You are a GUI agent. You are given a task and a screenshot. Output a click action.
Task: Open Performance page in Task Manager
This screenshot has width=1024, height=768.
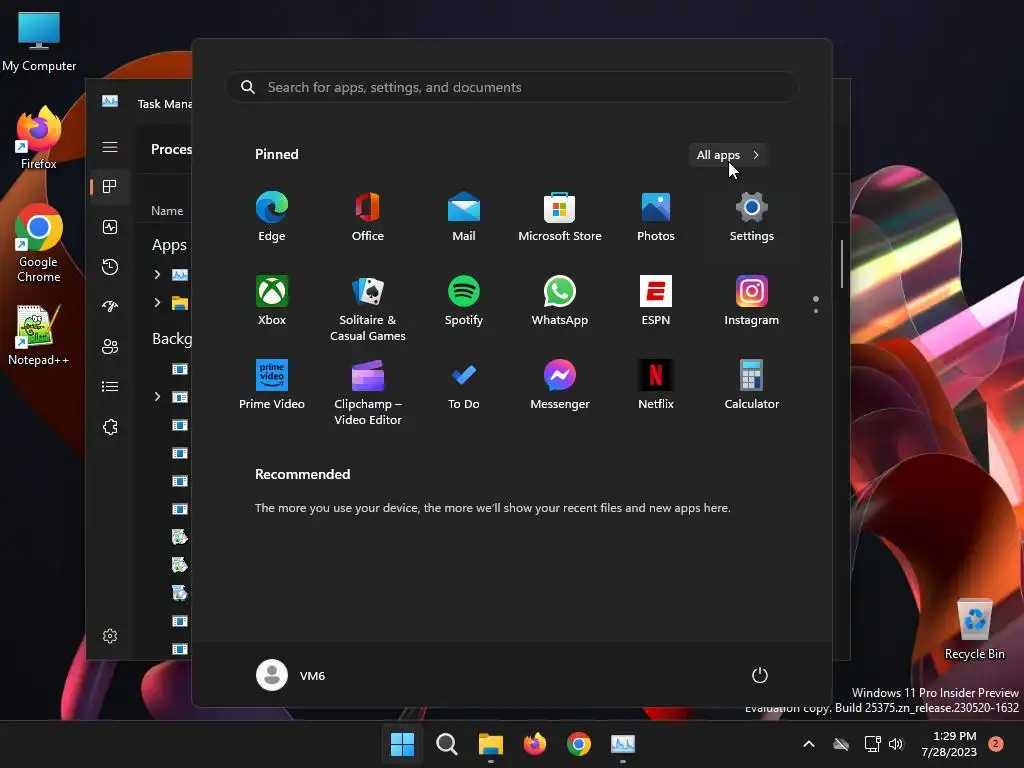point(110,227)
